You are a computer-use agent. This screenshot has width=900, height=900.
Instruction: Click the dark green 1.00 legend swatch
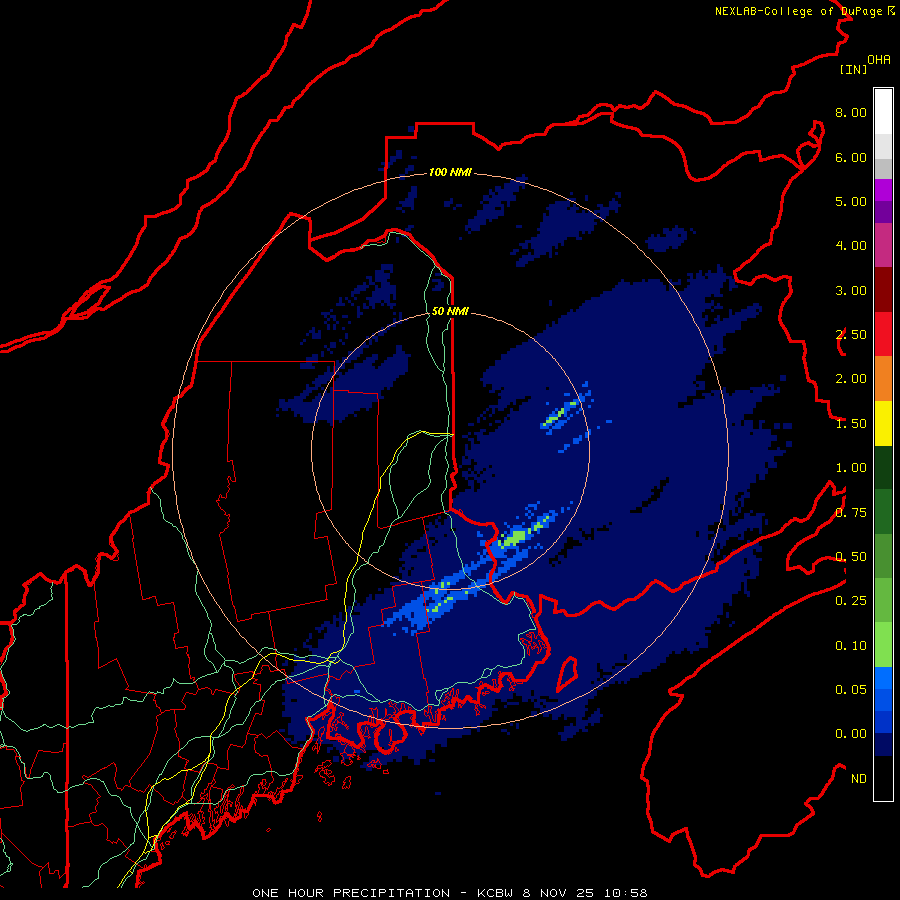pos(883,468)
